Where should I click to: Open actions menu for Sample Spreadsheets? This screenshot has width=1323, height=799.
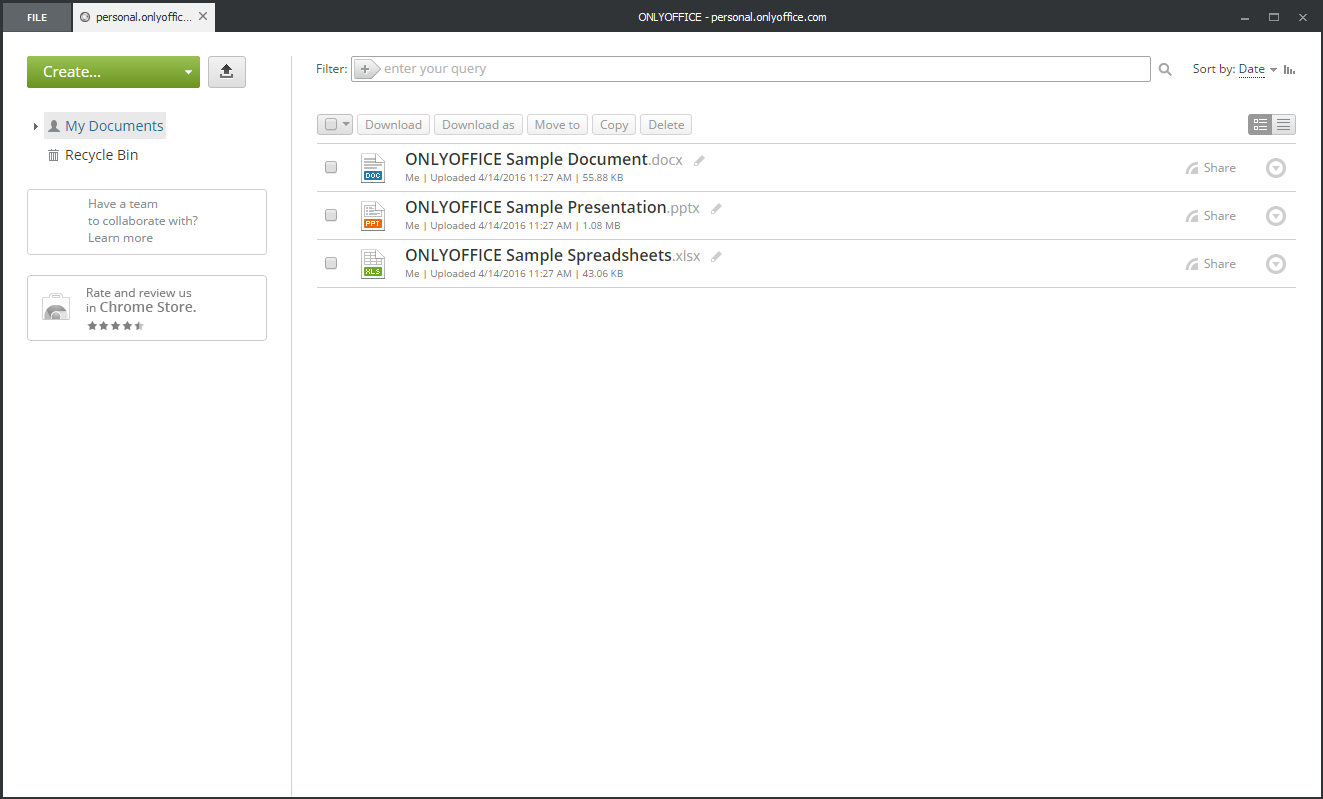click(x=1275, y=264)
